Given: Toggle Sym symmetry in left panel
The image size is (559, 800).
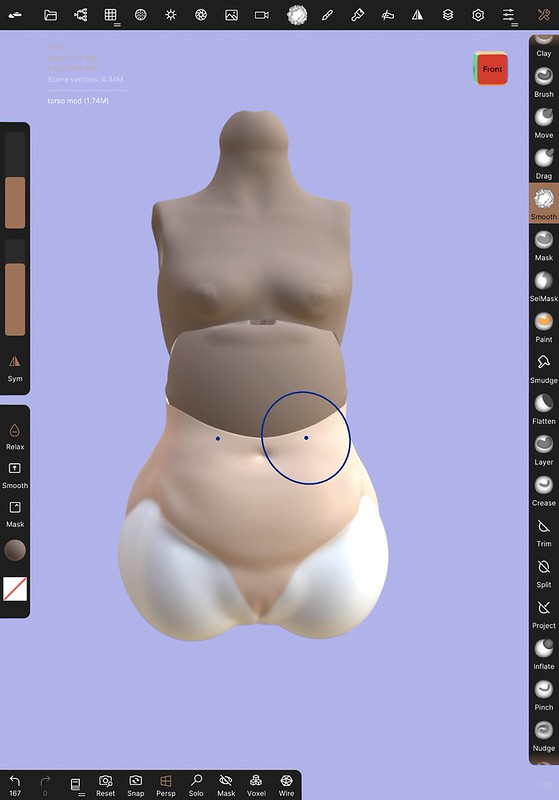Looking at the screenshot, I should click(15, 368).
